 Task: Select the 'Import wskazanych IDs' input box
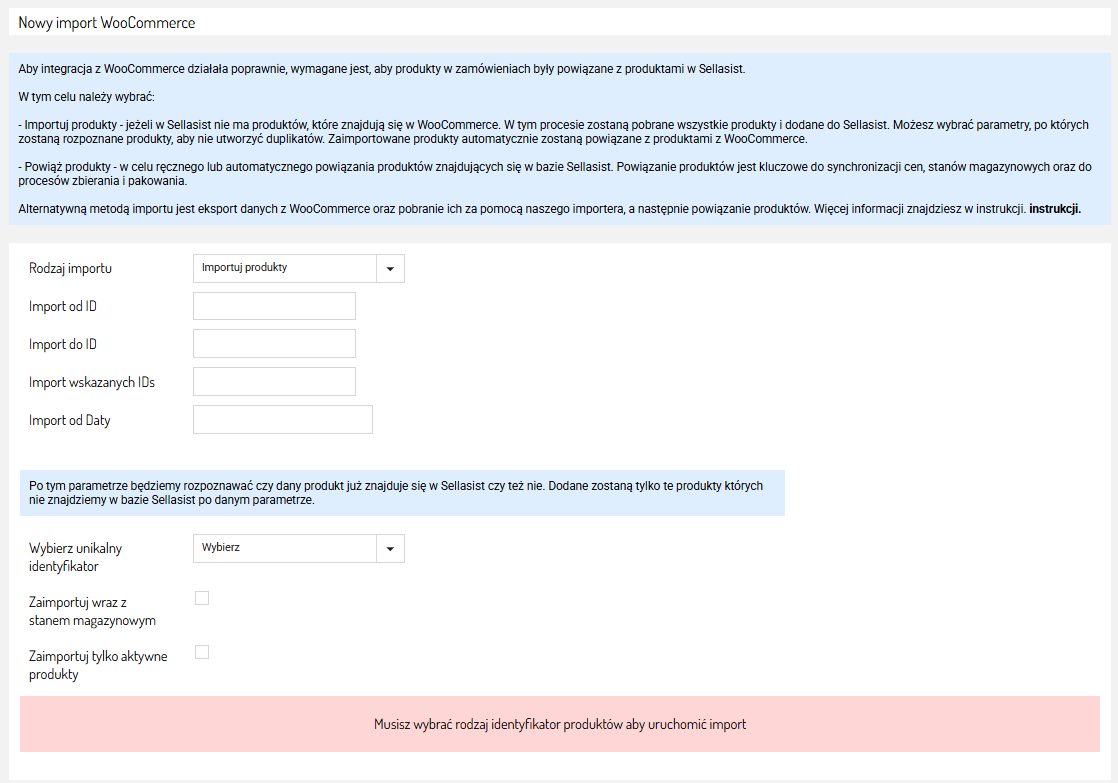pyautogui.click(x=274, y=382)
